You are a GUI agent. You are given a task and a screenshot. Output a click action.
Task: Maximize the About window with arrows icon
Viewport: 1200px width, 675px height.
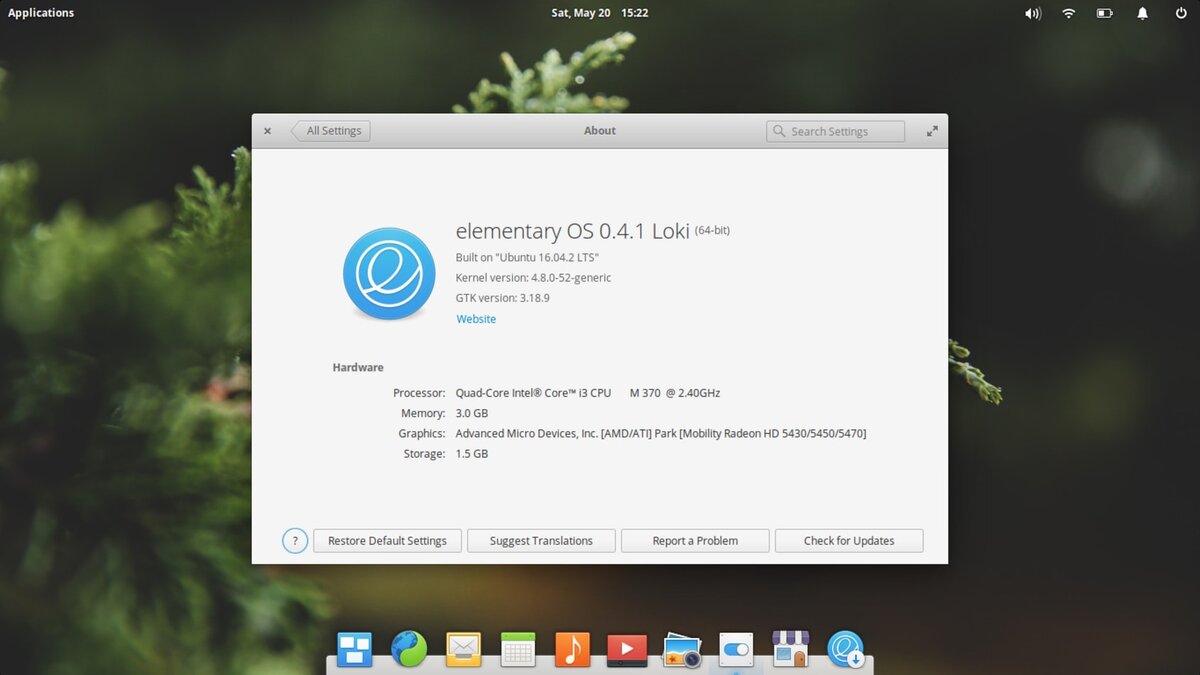click(932, 131)
